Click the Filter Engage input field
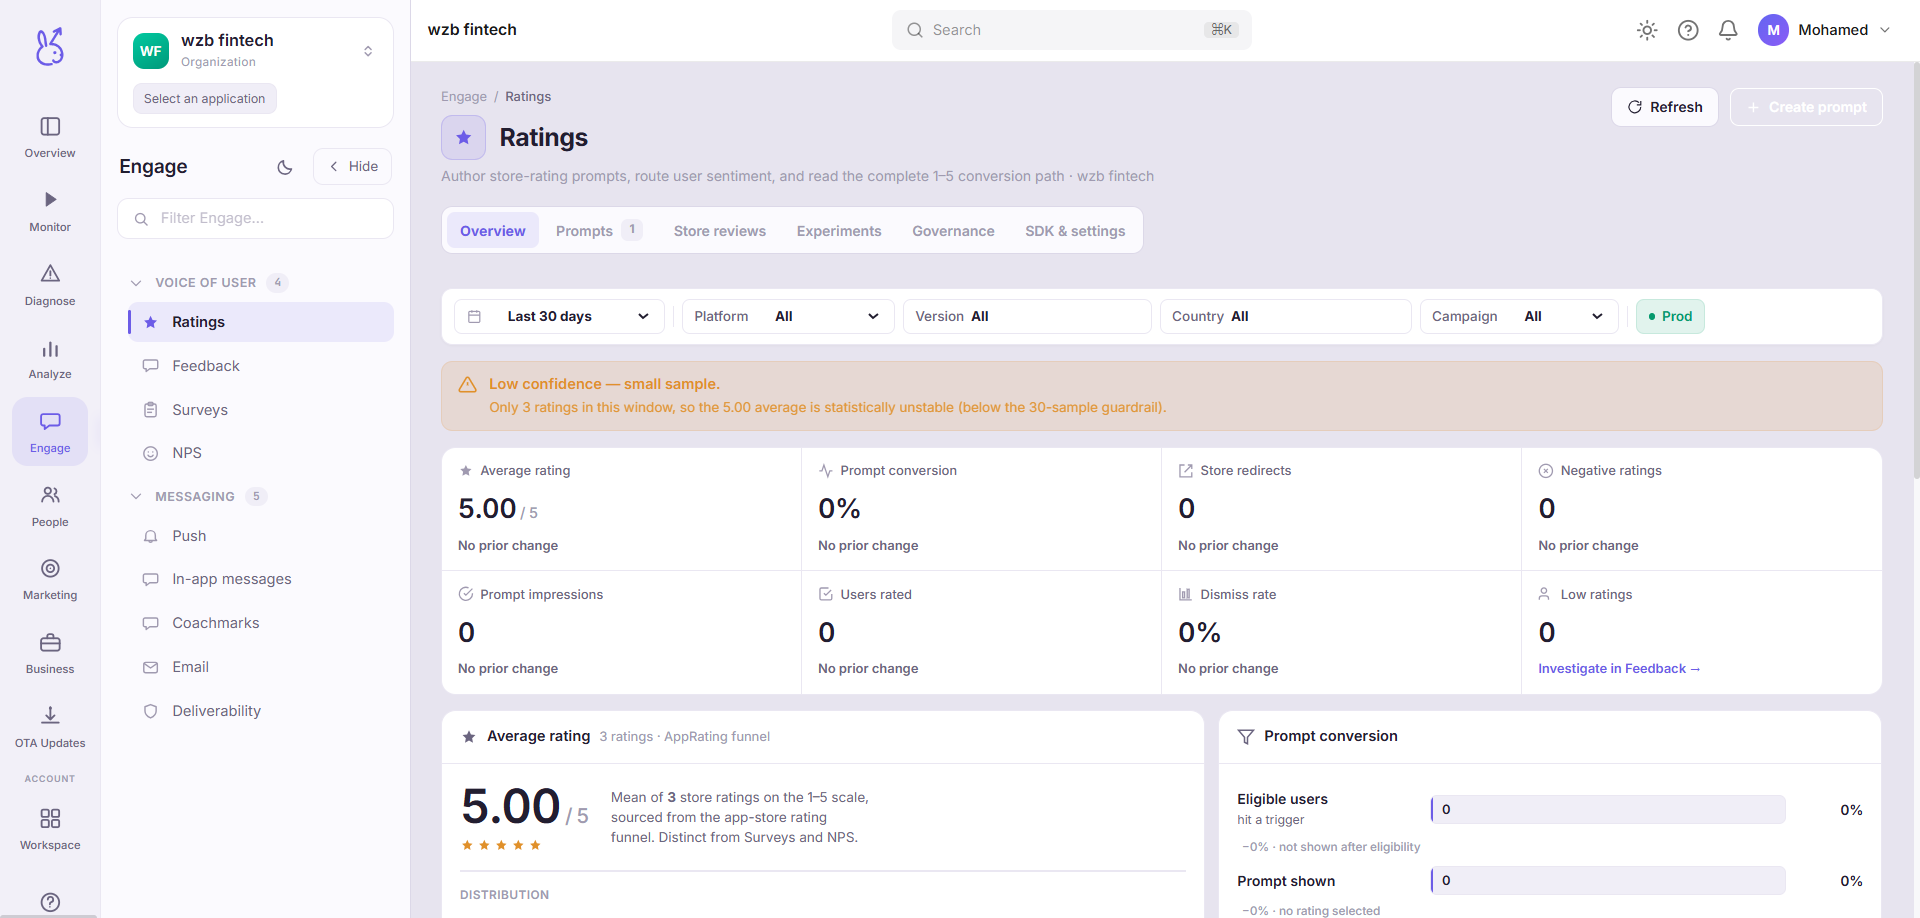Image resolution: width=1920 pixels, height=918 pixels. pyautogui.click(x=255, y=218)
